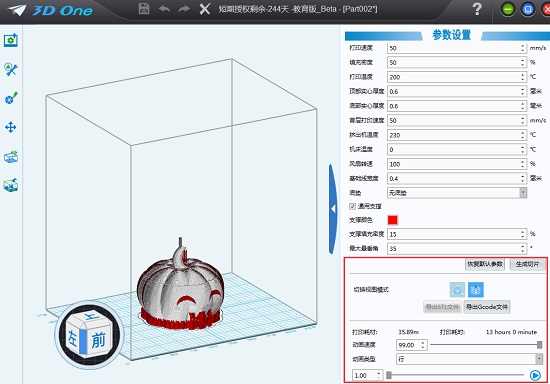Screen dimensions: 550x384
Task: Toggle the 通用支撑 checkbox
Action: click(x=353, y=206)
